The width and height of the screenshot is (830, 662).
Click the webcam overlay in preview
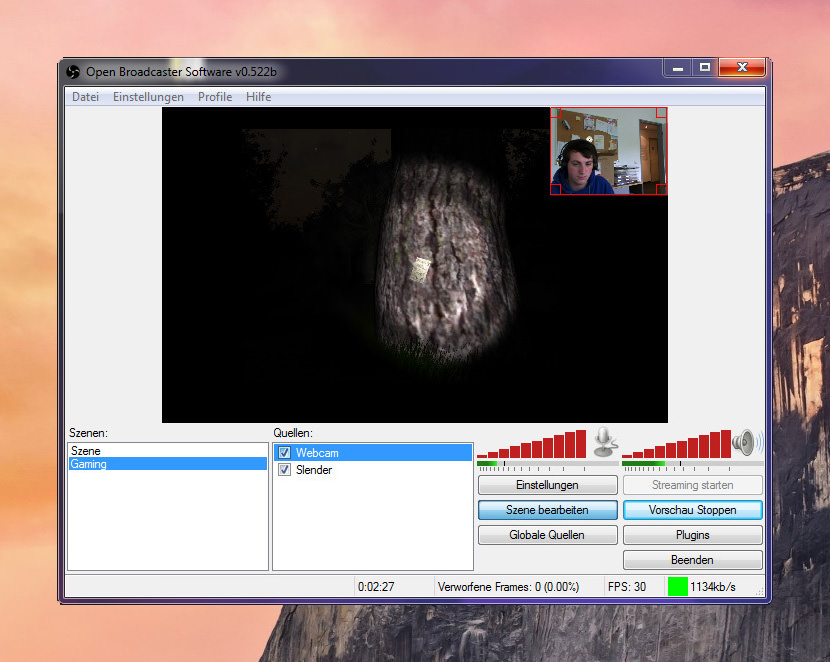coord(608,151)
